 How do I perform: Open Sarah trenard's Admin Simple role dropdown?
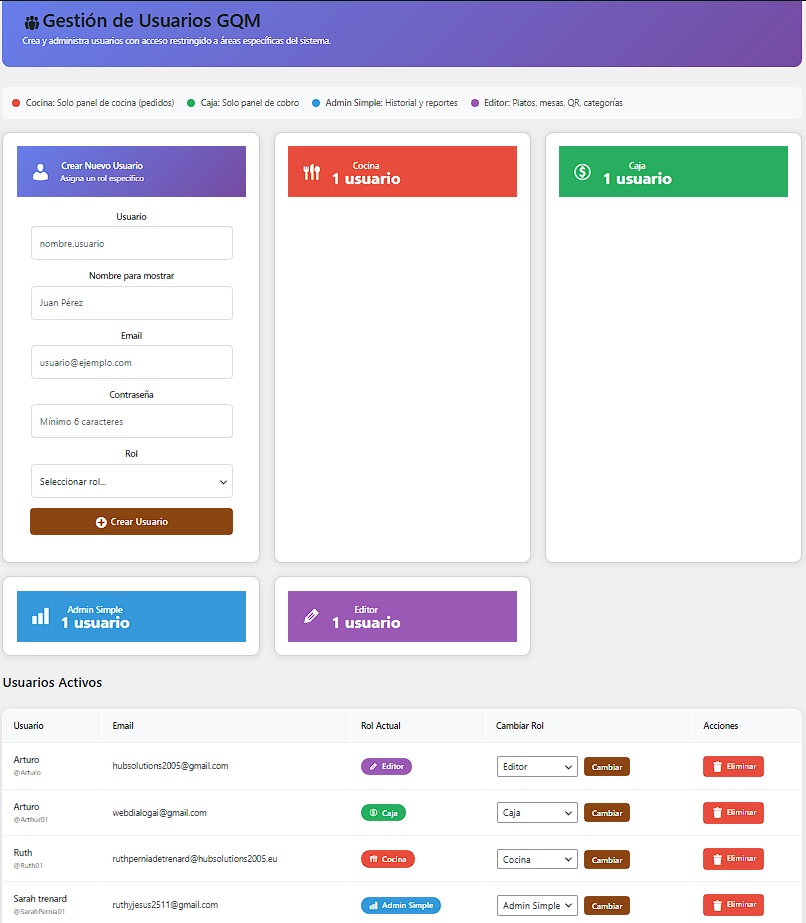point(537,905)
